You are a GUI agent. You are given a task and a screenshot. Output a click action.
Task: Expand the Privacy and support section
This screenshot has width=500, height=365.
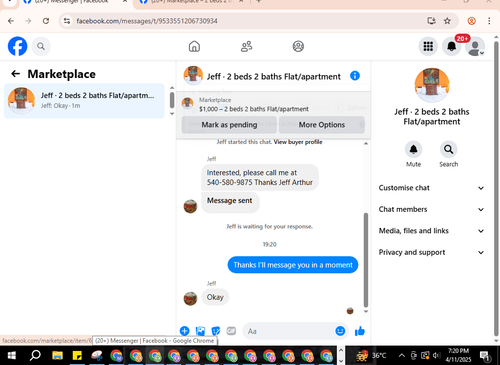point(431,252)
